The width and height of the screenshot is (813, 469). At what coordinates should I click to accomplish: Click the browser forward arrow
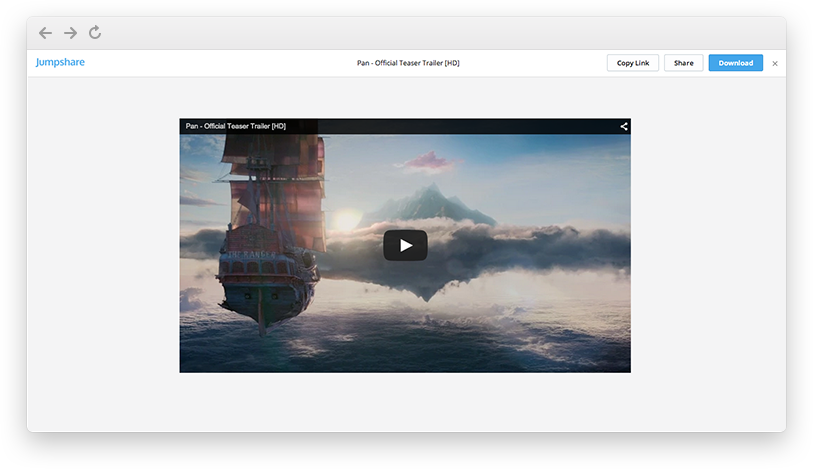click(x=71, y=33)
